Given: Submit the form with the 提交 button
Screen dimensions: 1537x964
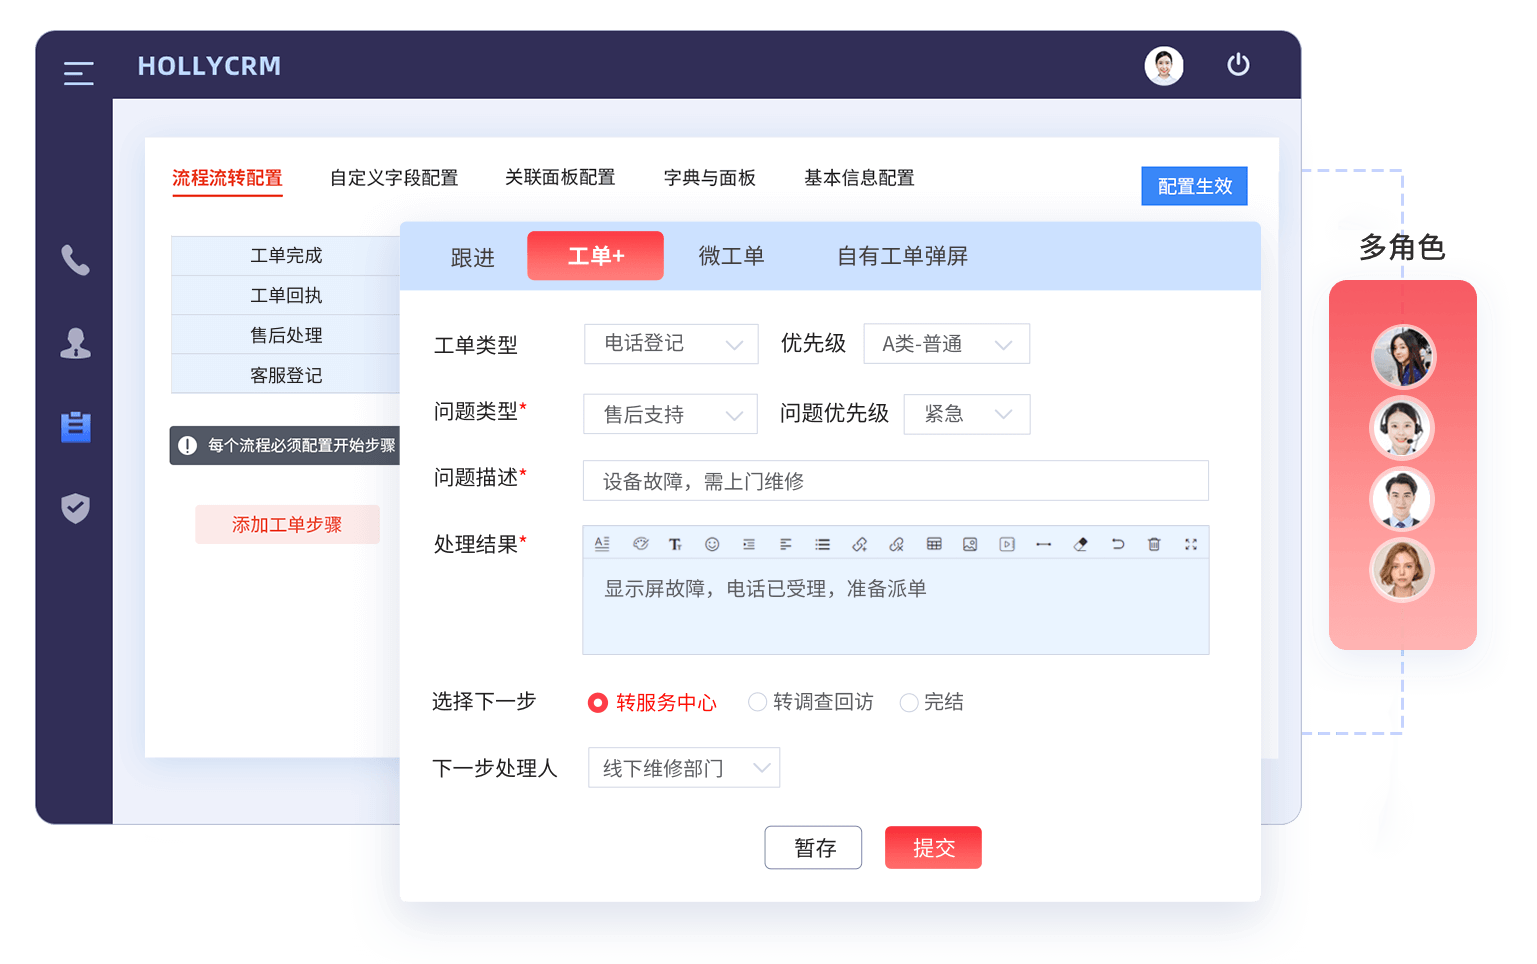Looking at the screenshot, I should click(x=932, y=847).
